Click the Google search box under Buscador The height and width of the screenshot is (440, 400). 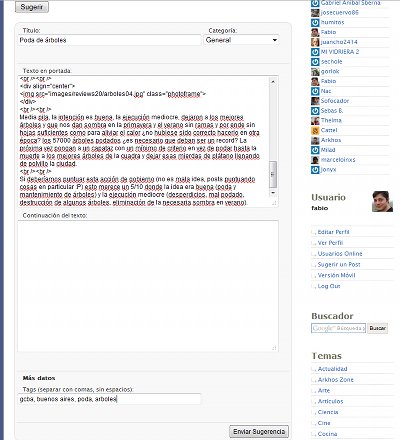click(x=338, y=328)
